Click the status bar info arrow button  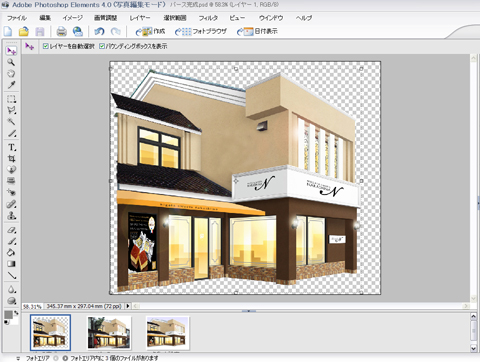pyautogui.click(x=128, y=306)
